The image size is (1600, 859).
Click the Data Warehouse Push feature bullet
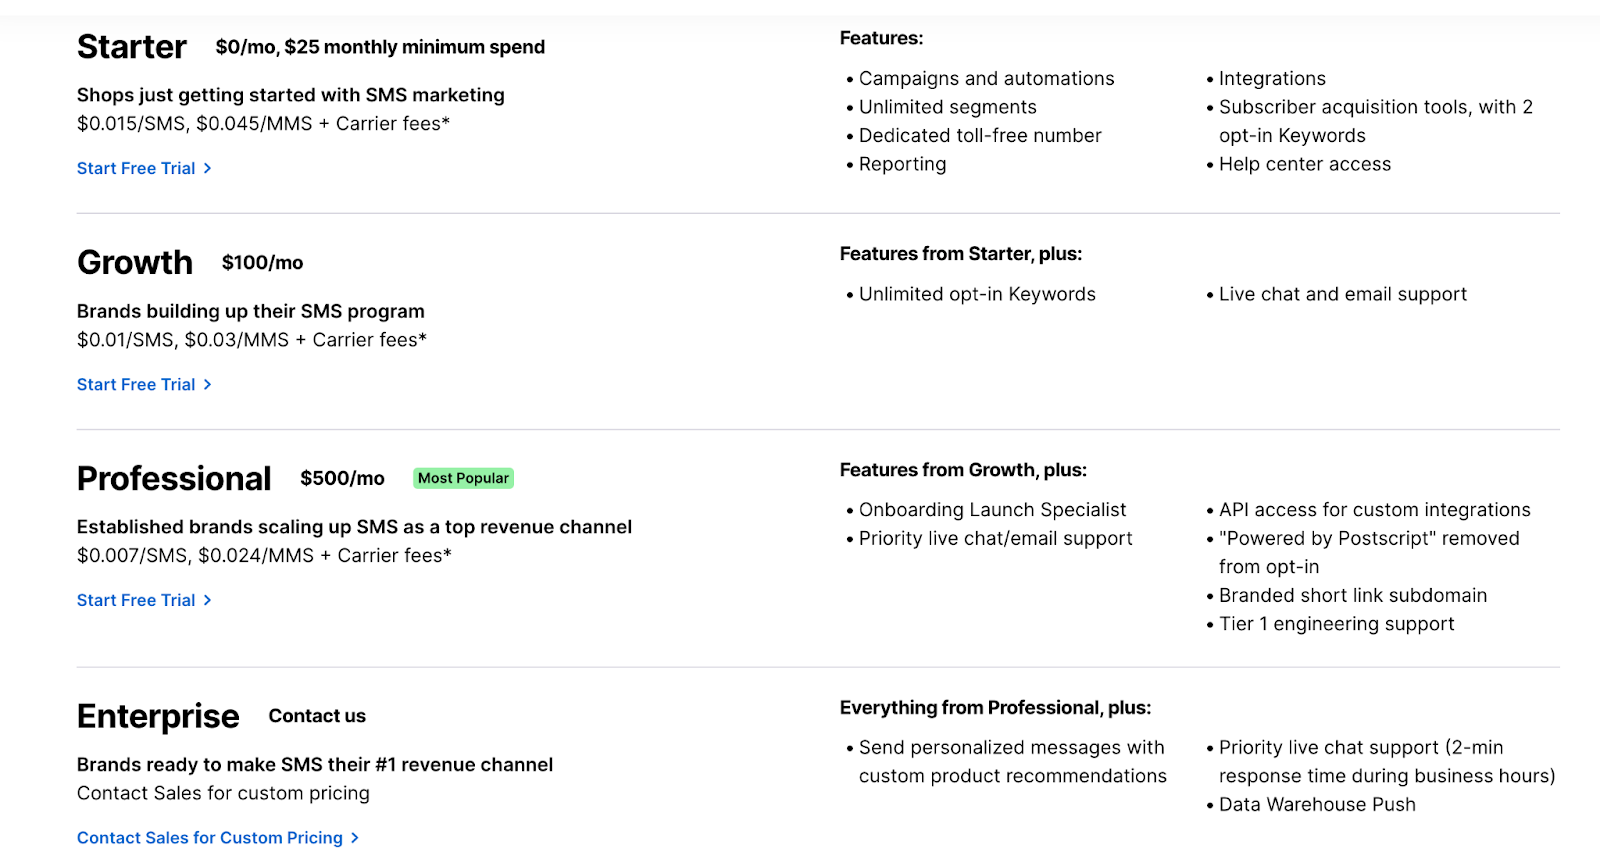(1317, 805)
